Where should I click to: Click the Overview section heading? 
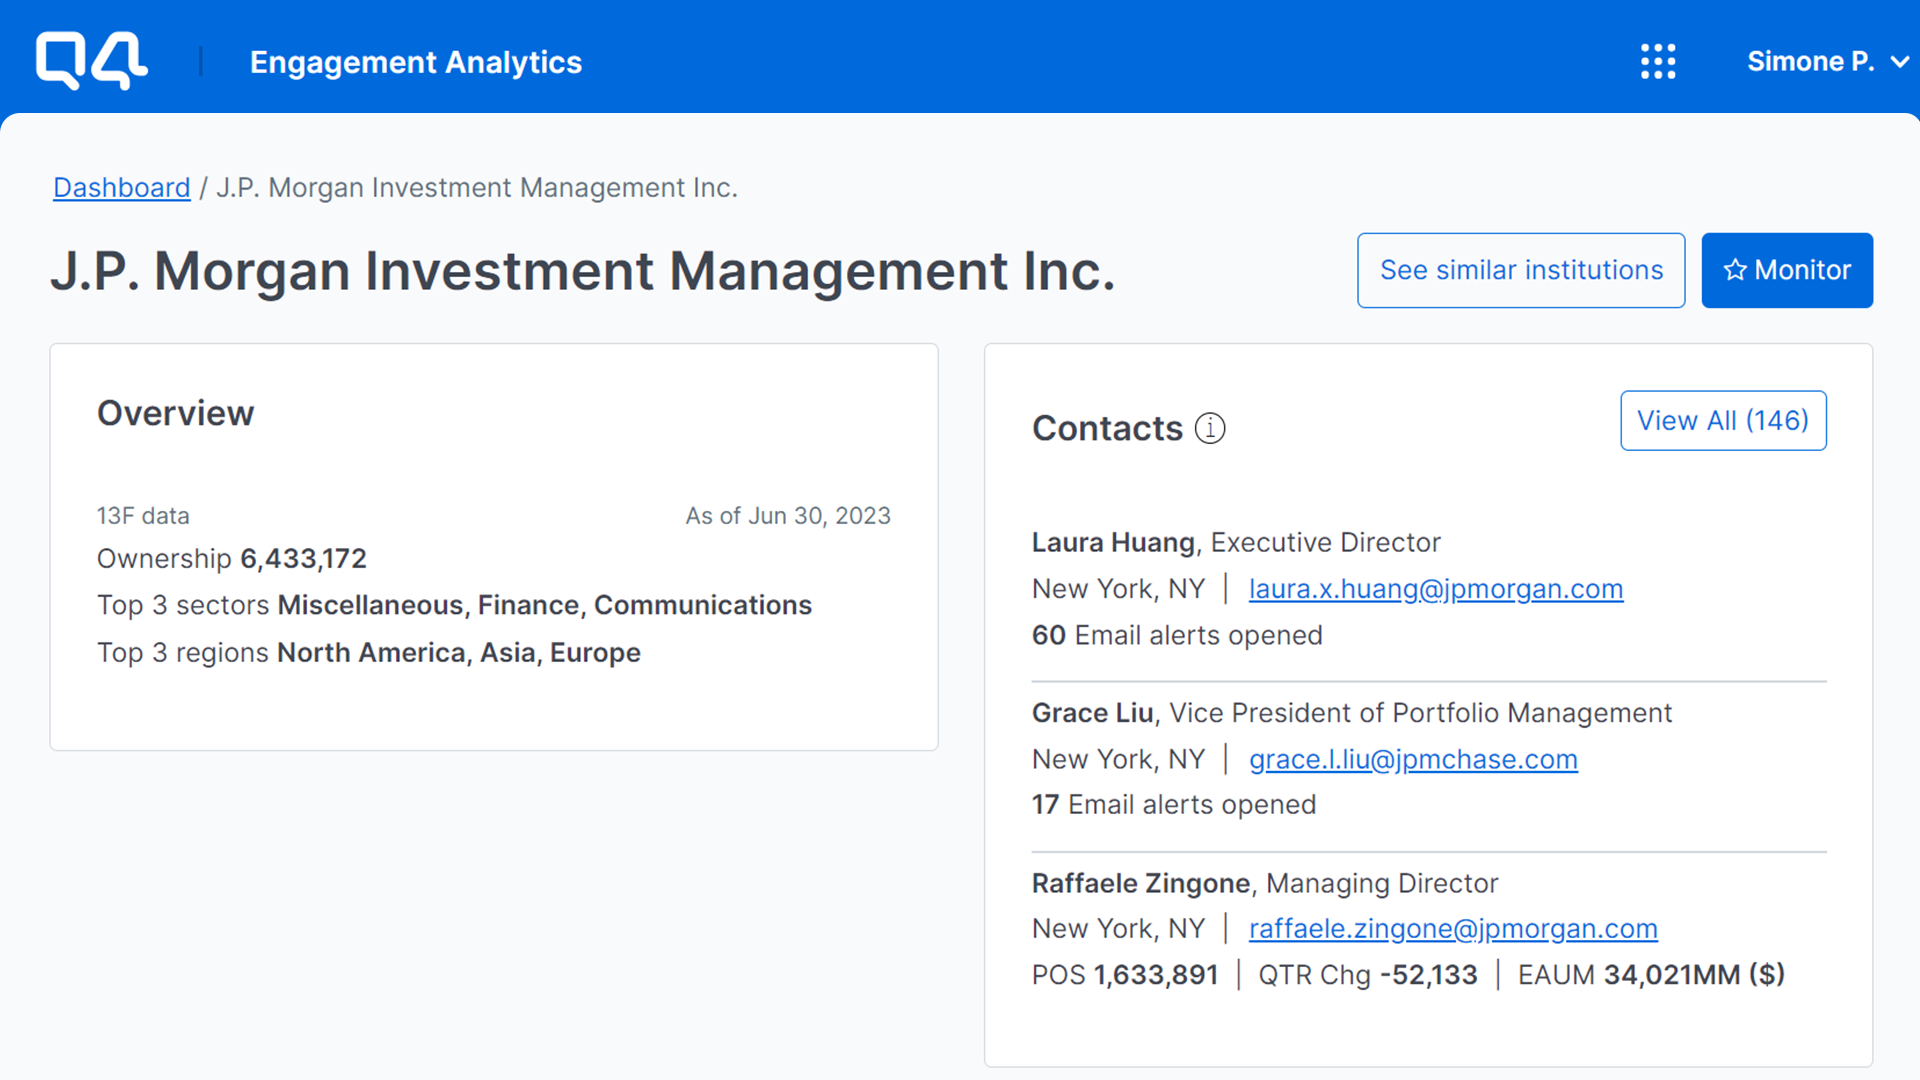pyautogui.click(x=176, y=413)
